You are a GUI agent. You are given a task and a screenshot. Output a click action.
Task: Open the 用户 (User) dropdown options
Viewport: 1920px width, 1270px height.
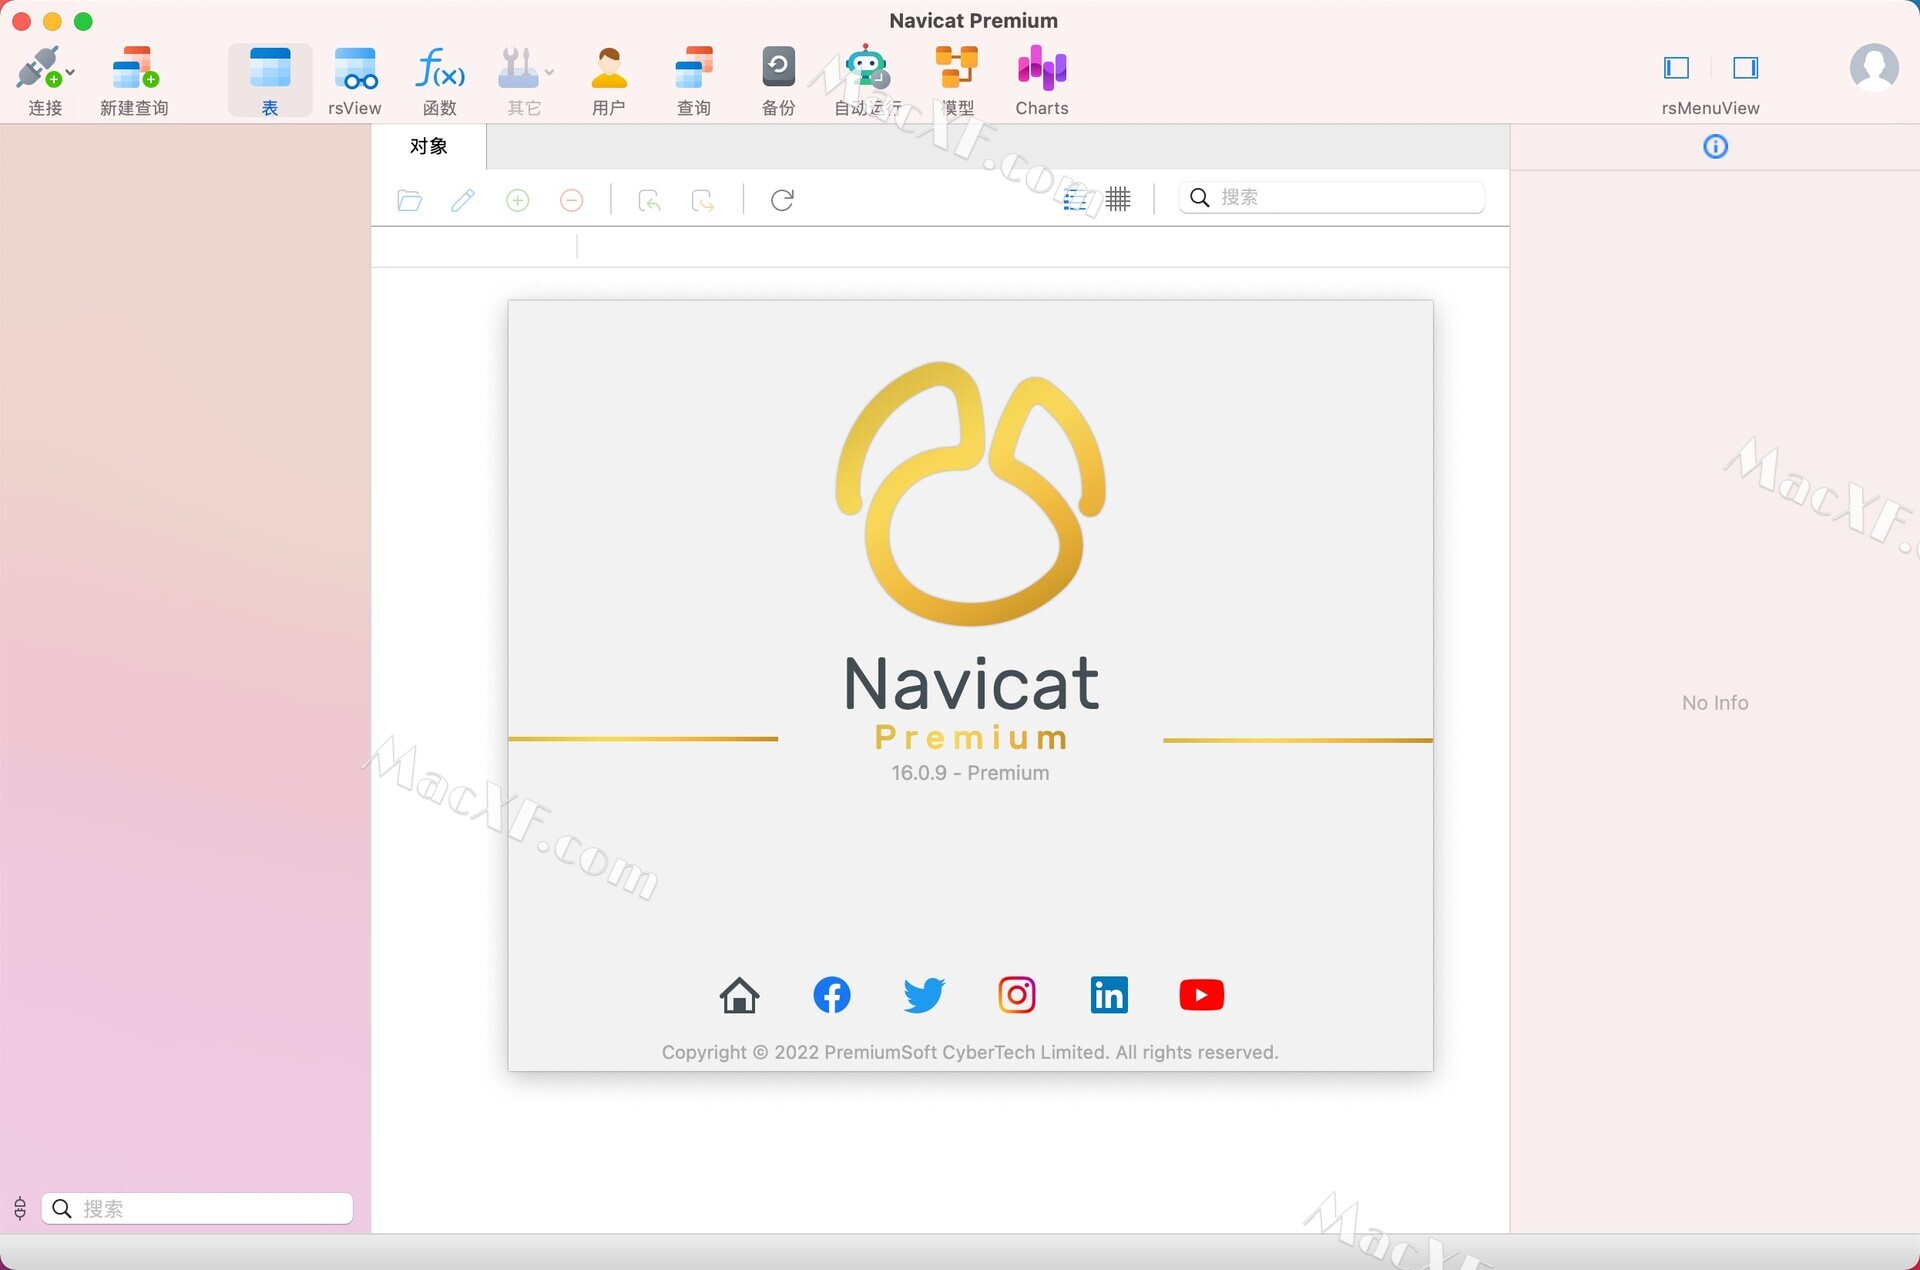(x=608, y=81)
